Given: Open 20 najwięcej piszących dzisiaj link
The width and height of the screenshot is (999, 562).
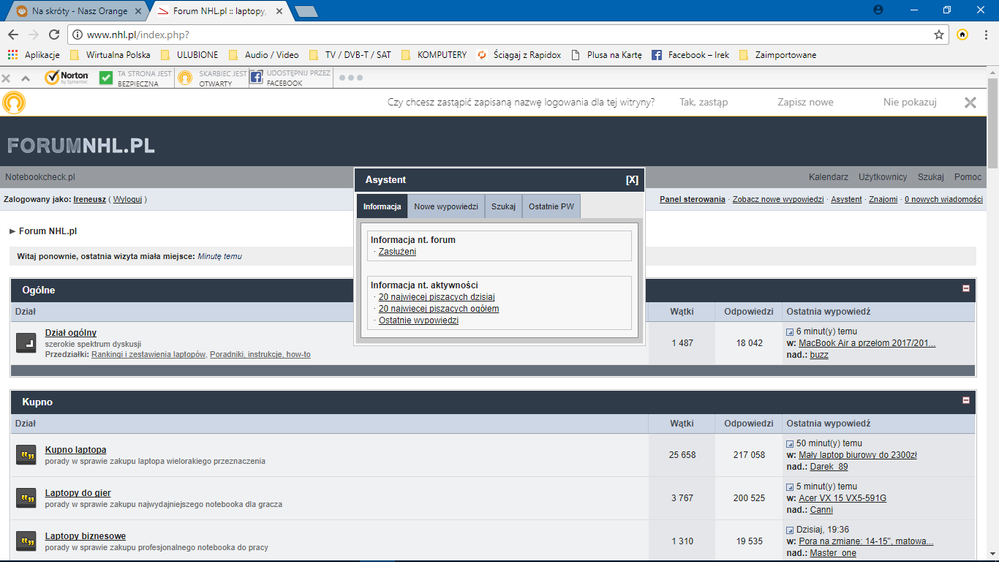Looking at the screenshot, I should coord(436,297).
